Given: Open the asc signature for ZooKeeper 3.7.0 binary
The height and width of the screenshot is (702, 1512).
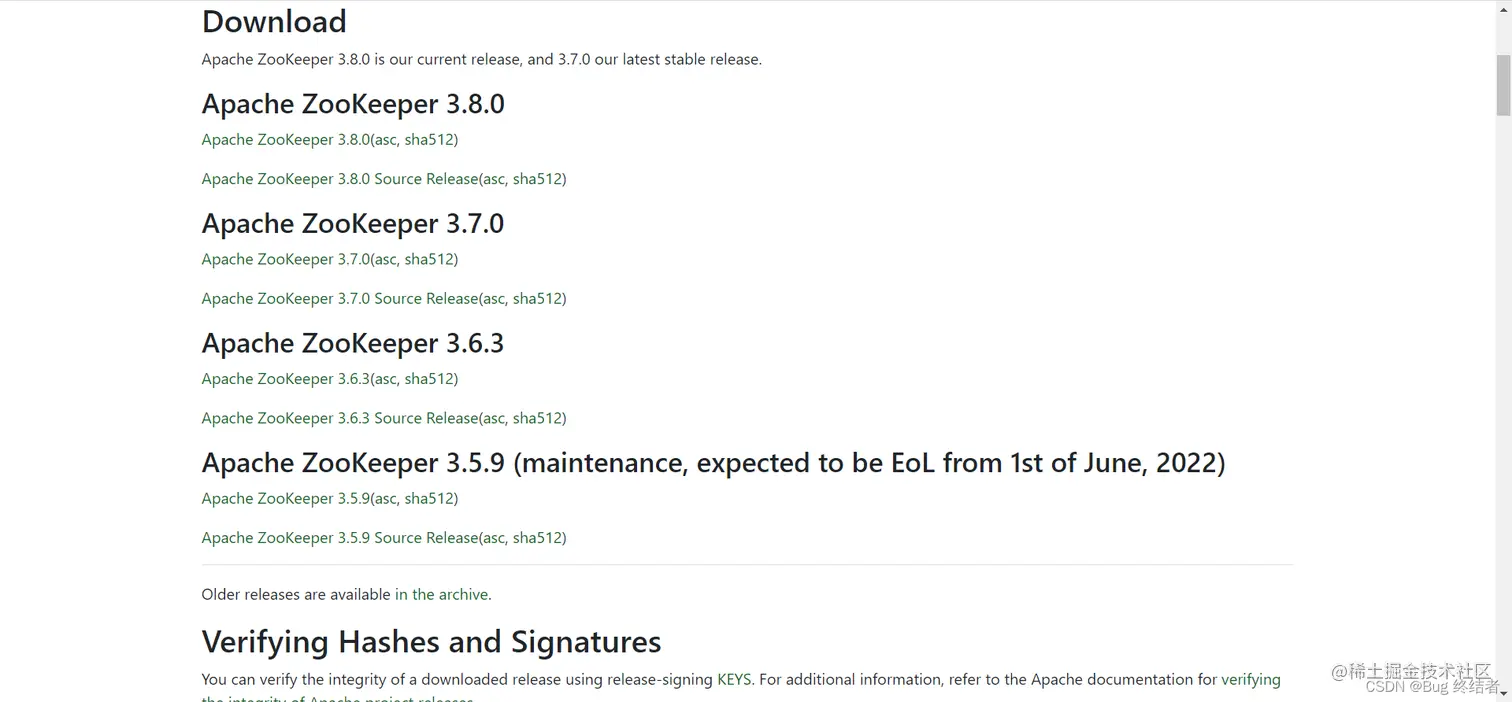Looking at the screenshot, I should [385, 259].
